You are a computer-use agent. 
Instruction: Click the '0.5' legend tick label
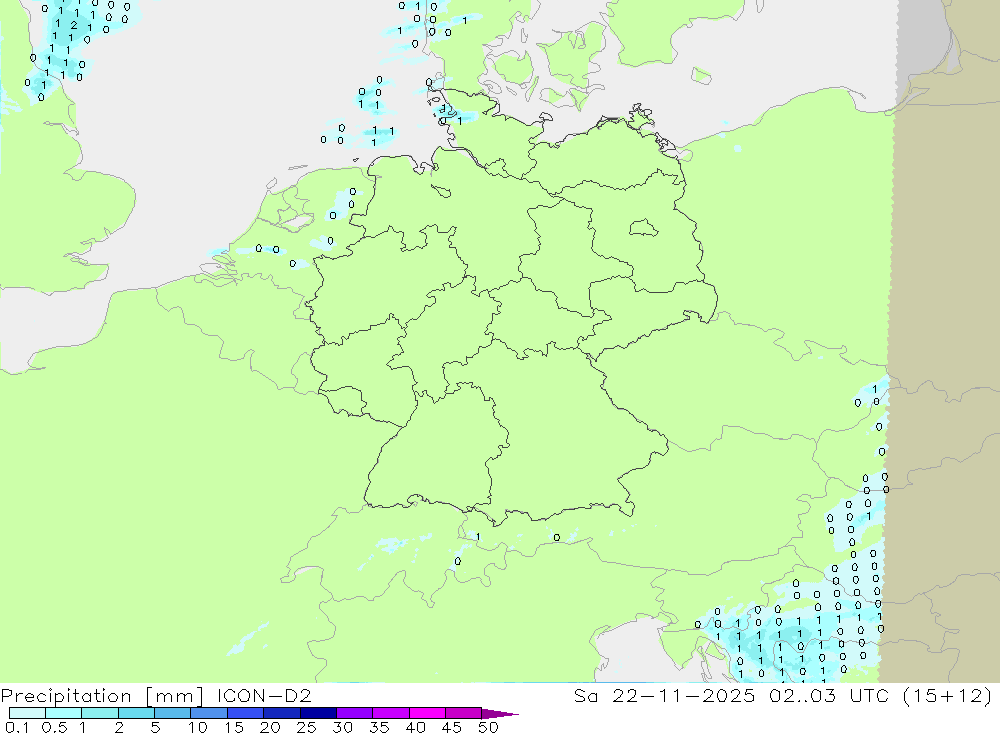[x=54, y=727]
